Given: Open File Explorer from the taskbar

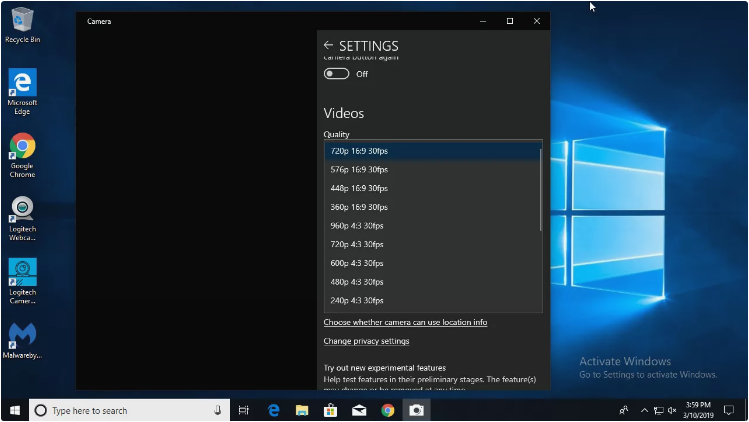Looking at the screenshot, I should coord(302,410).
